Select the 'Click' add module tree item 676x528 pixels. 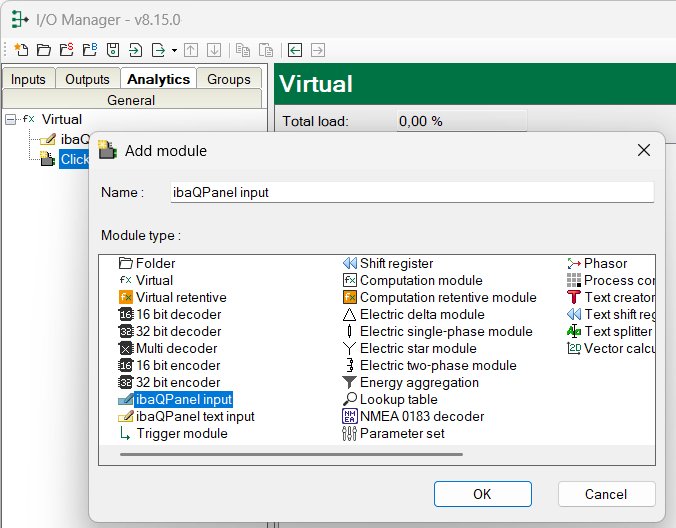click(x=74, y=159)
